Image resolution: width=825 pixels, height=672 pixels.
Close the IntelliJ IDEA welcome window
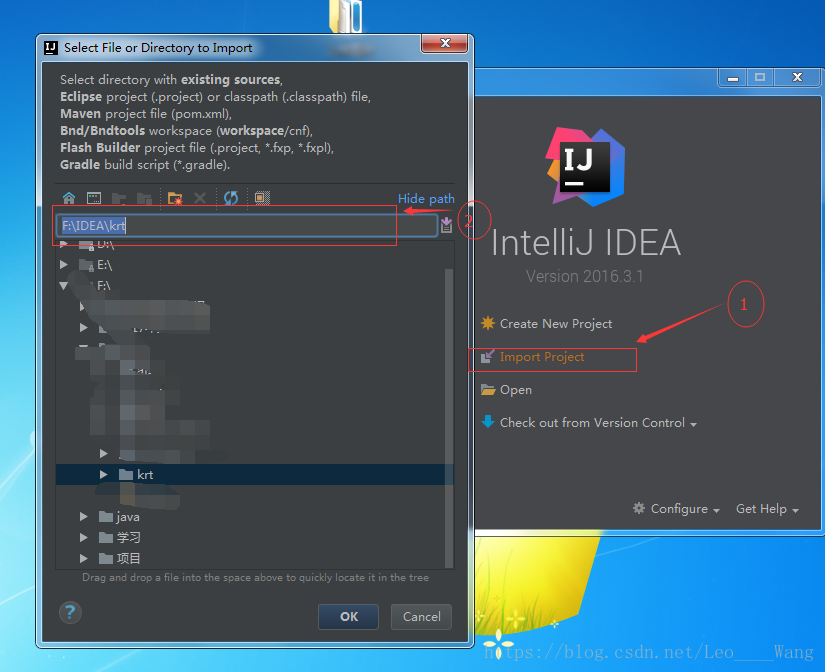click(x=797, y=78)
